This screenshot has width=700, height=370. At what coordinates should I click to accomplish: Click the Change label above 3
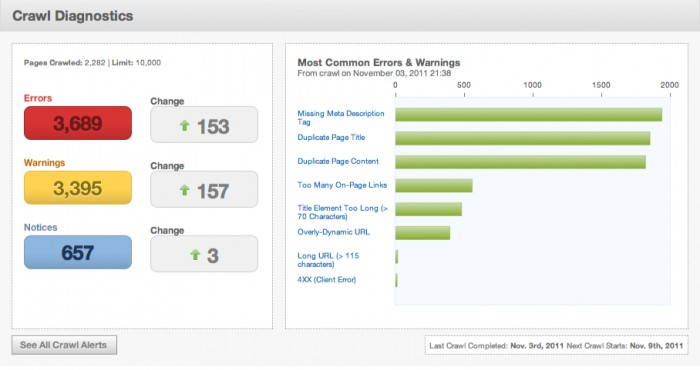pos(167,231)
